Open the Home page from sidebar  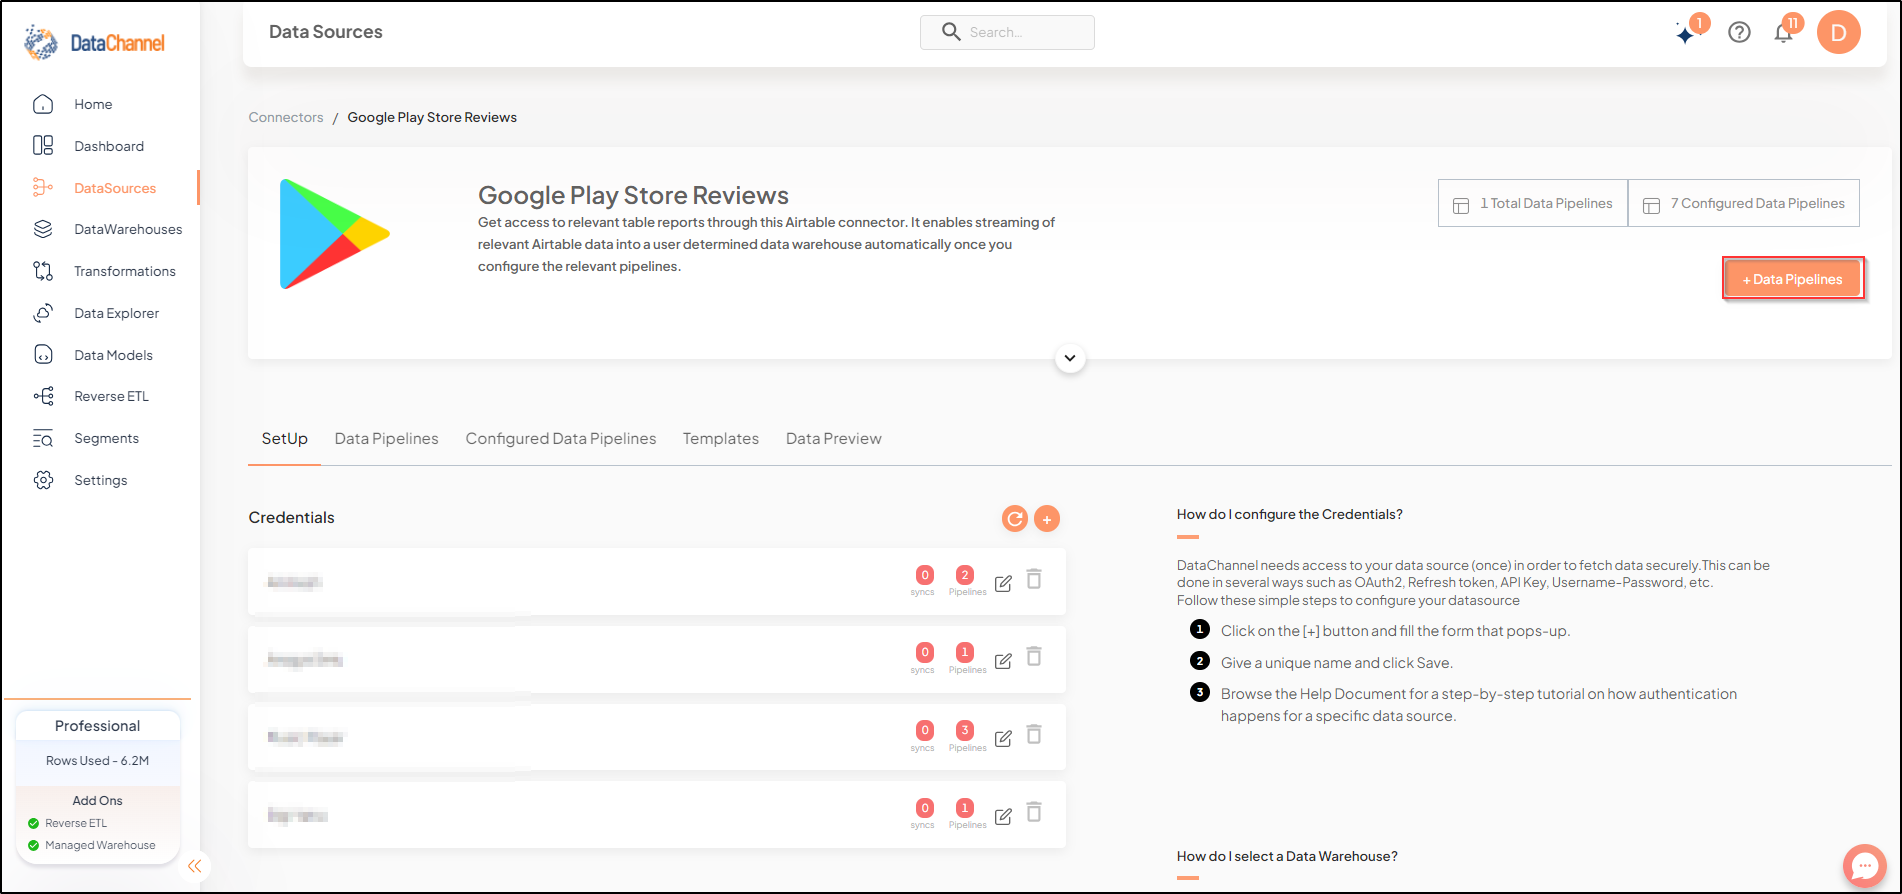coord(92,104)
